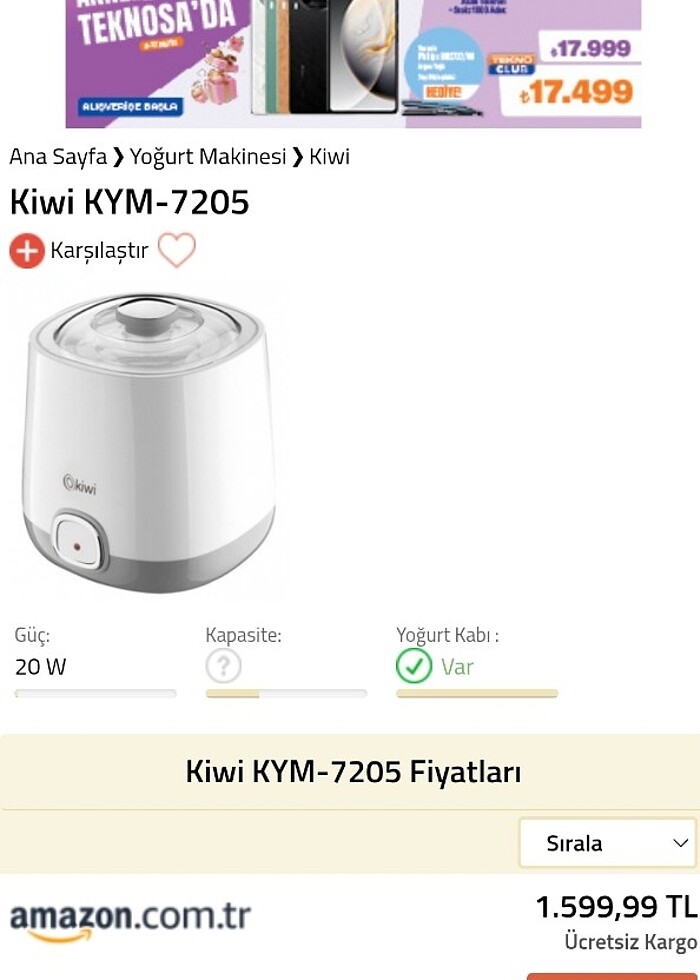Click the Teknosa phone advertisement banner
The width and height of the screenshot is (700, 980).
pos(353,64)
